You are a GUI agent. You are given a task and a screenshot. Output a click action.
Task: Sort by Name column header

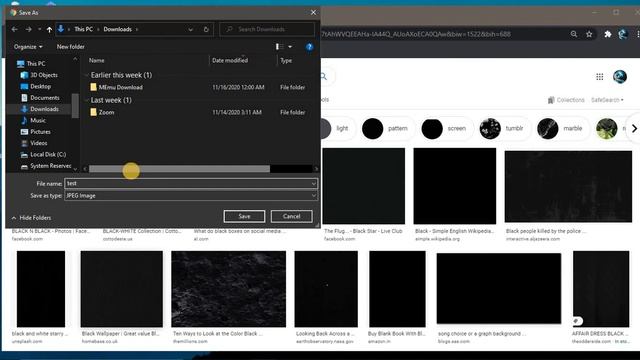coord(97,60)
